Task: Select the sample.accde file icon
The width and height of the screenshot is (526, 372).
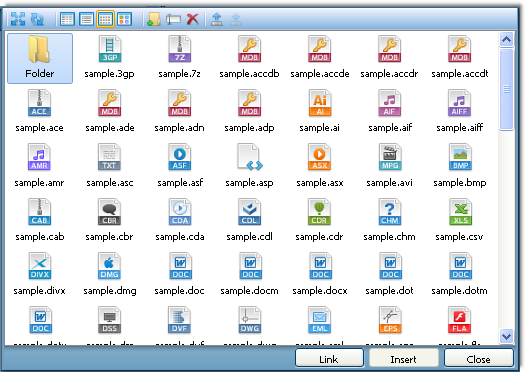Action: pos(319,49)
